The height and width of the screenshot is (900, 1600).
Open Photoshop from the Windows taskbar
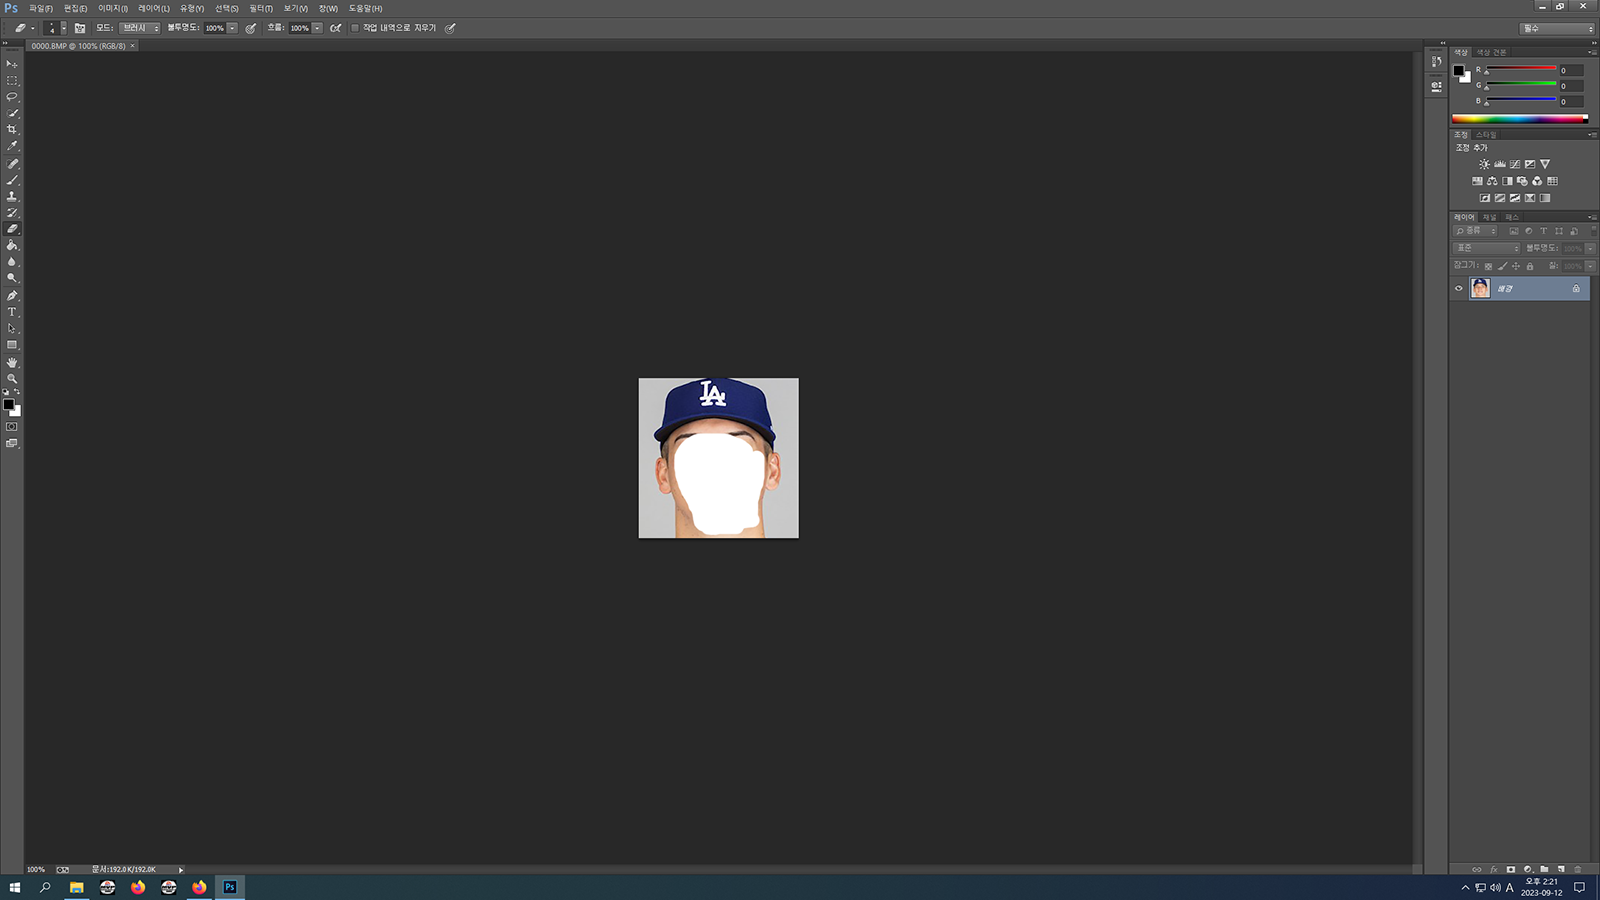point(230,887)
